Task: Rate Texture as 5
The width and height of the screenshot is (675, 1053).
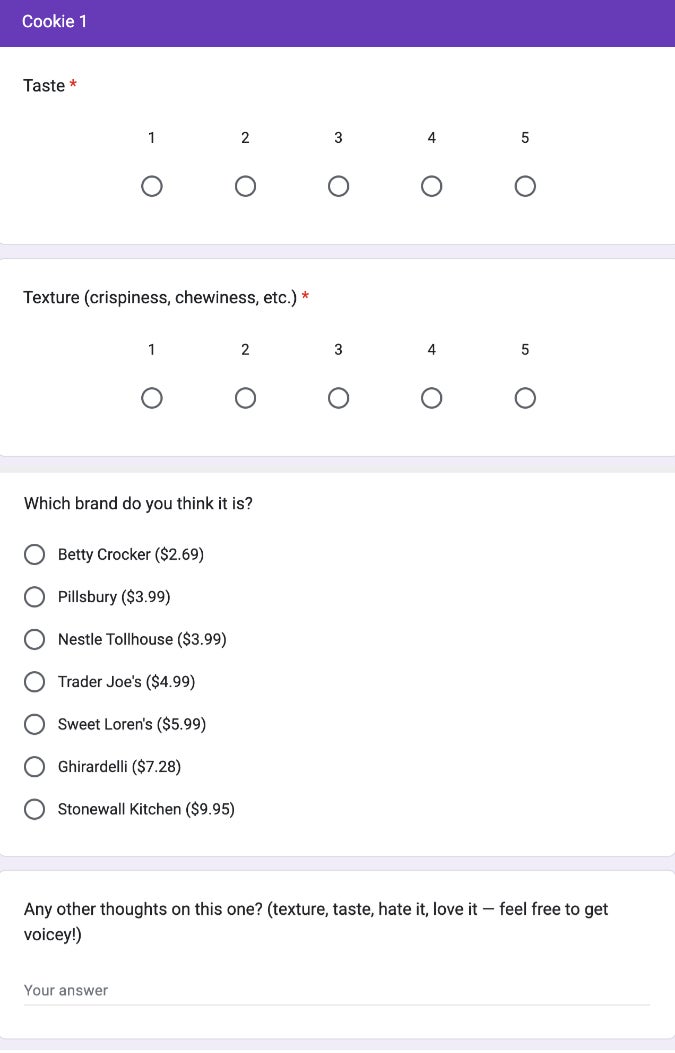Action: [x=525, y=397]
